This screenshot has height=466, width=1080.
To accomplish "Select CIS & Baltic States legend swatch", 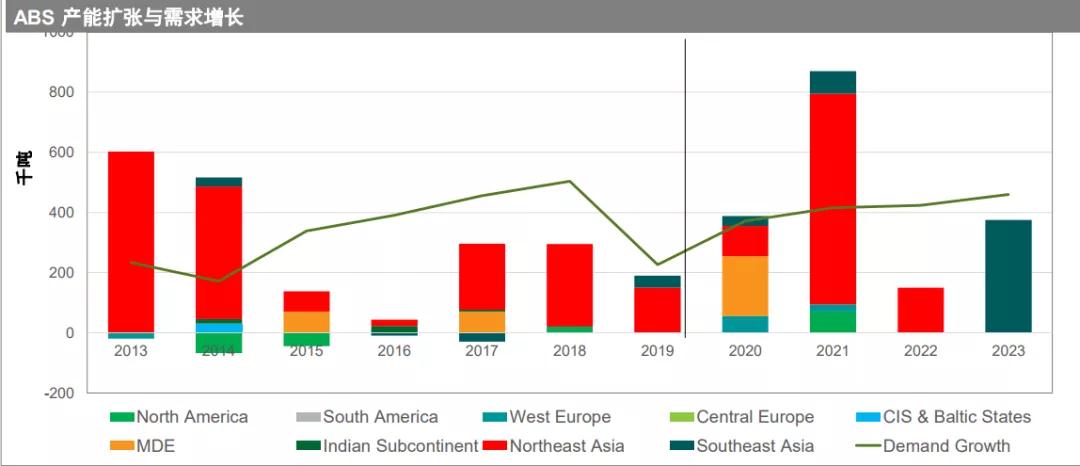I will pos(868,417).
